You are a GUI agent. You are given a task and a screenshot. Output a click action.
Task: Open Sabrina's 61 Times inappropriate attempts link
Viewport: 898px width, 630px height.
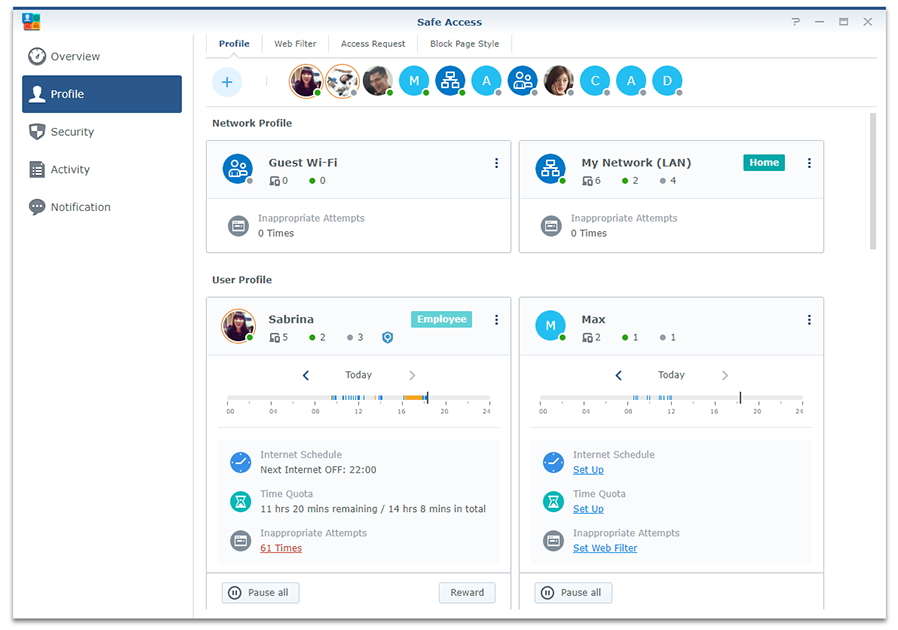pos(281,548)
